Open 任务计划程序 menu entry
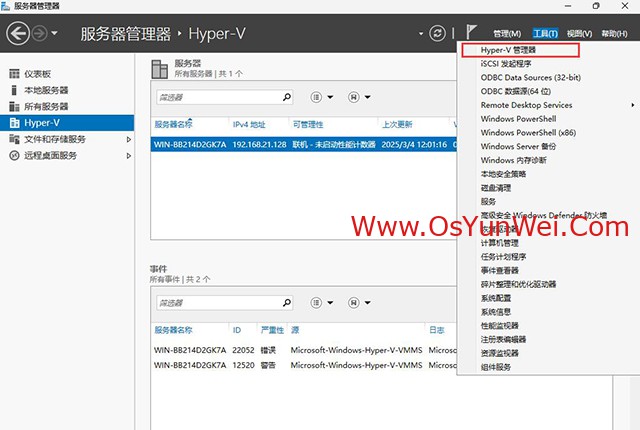Viewport: 640px width, 430px height. pyautogui.click(x=503, y=257)
